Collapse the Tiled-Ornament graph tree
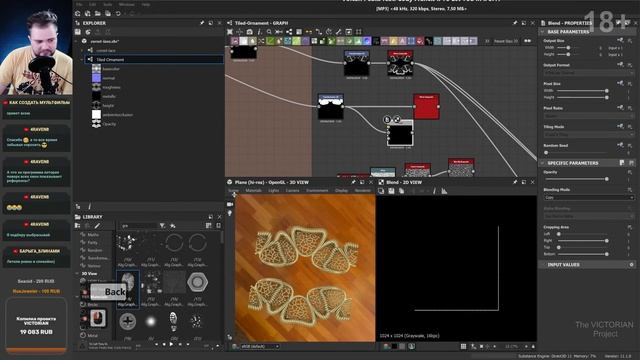The width and height of the screenshot is (640, 360). point(82,60)
